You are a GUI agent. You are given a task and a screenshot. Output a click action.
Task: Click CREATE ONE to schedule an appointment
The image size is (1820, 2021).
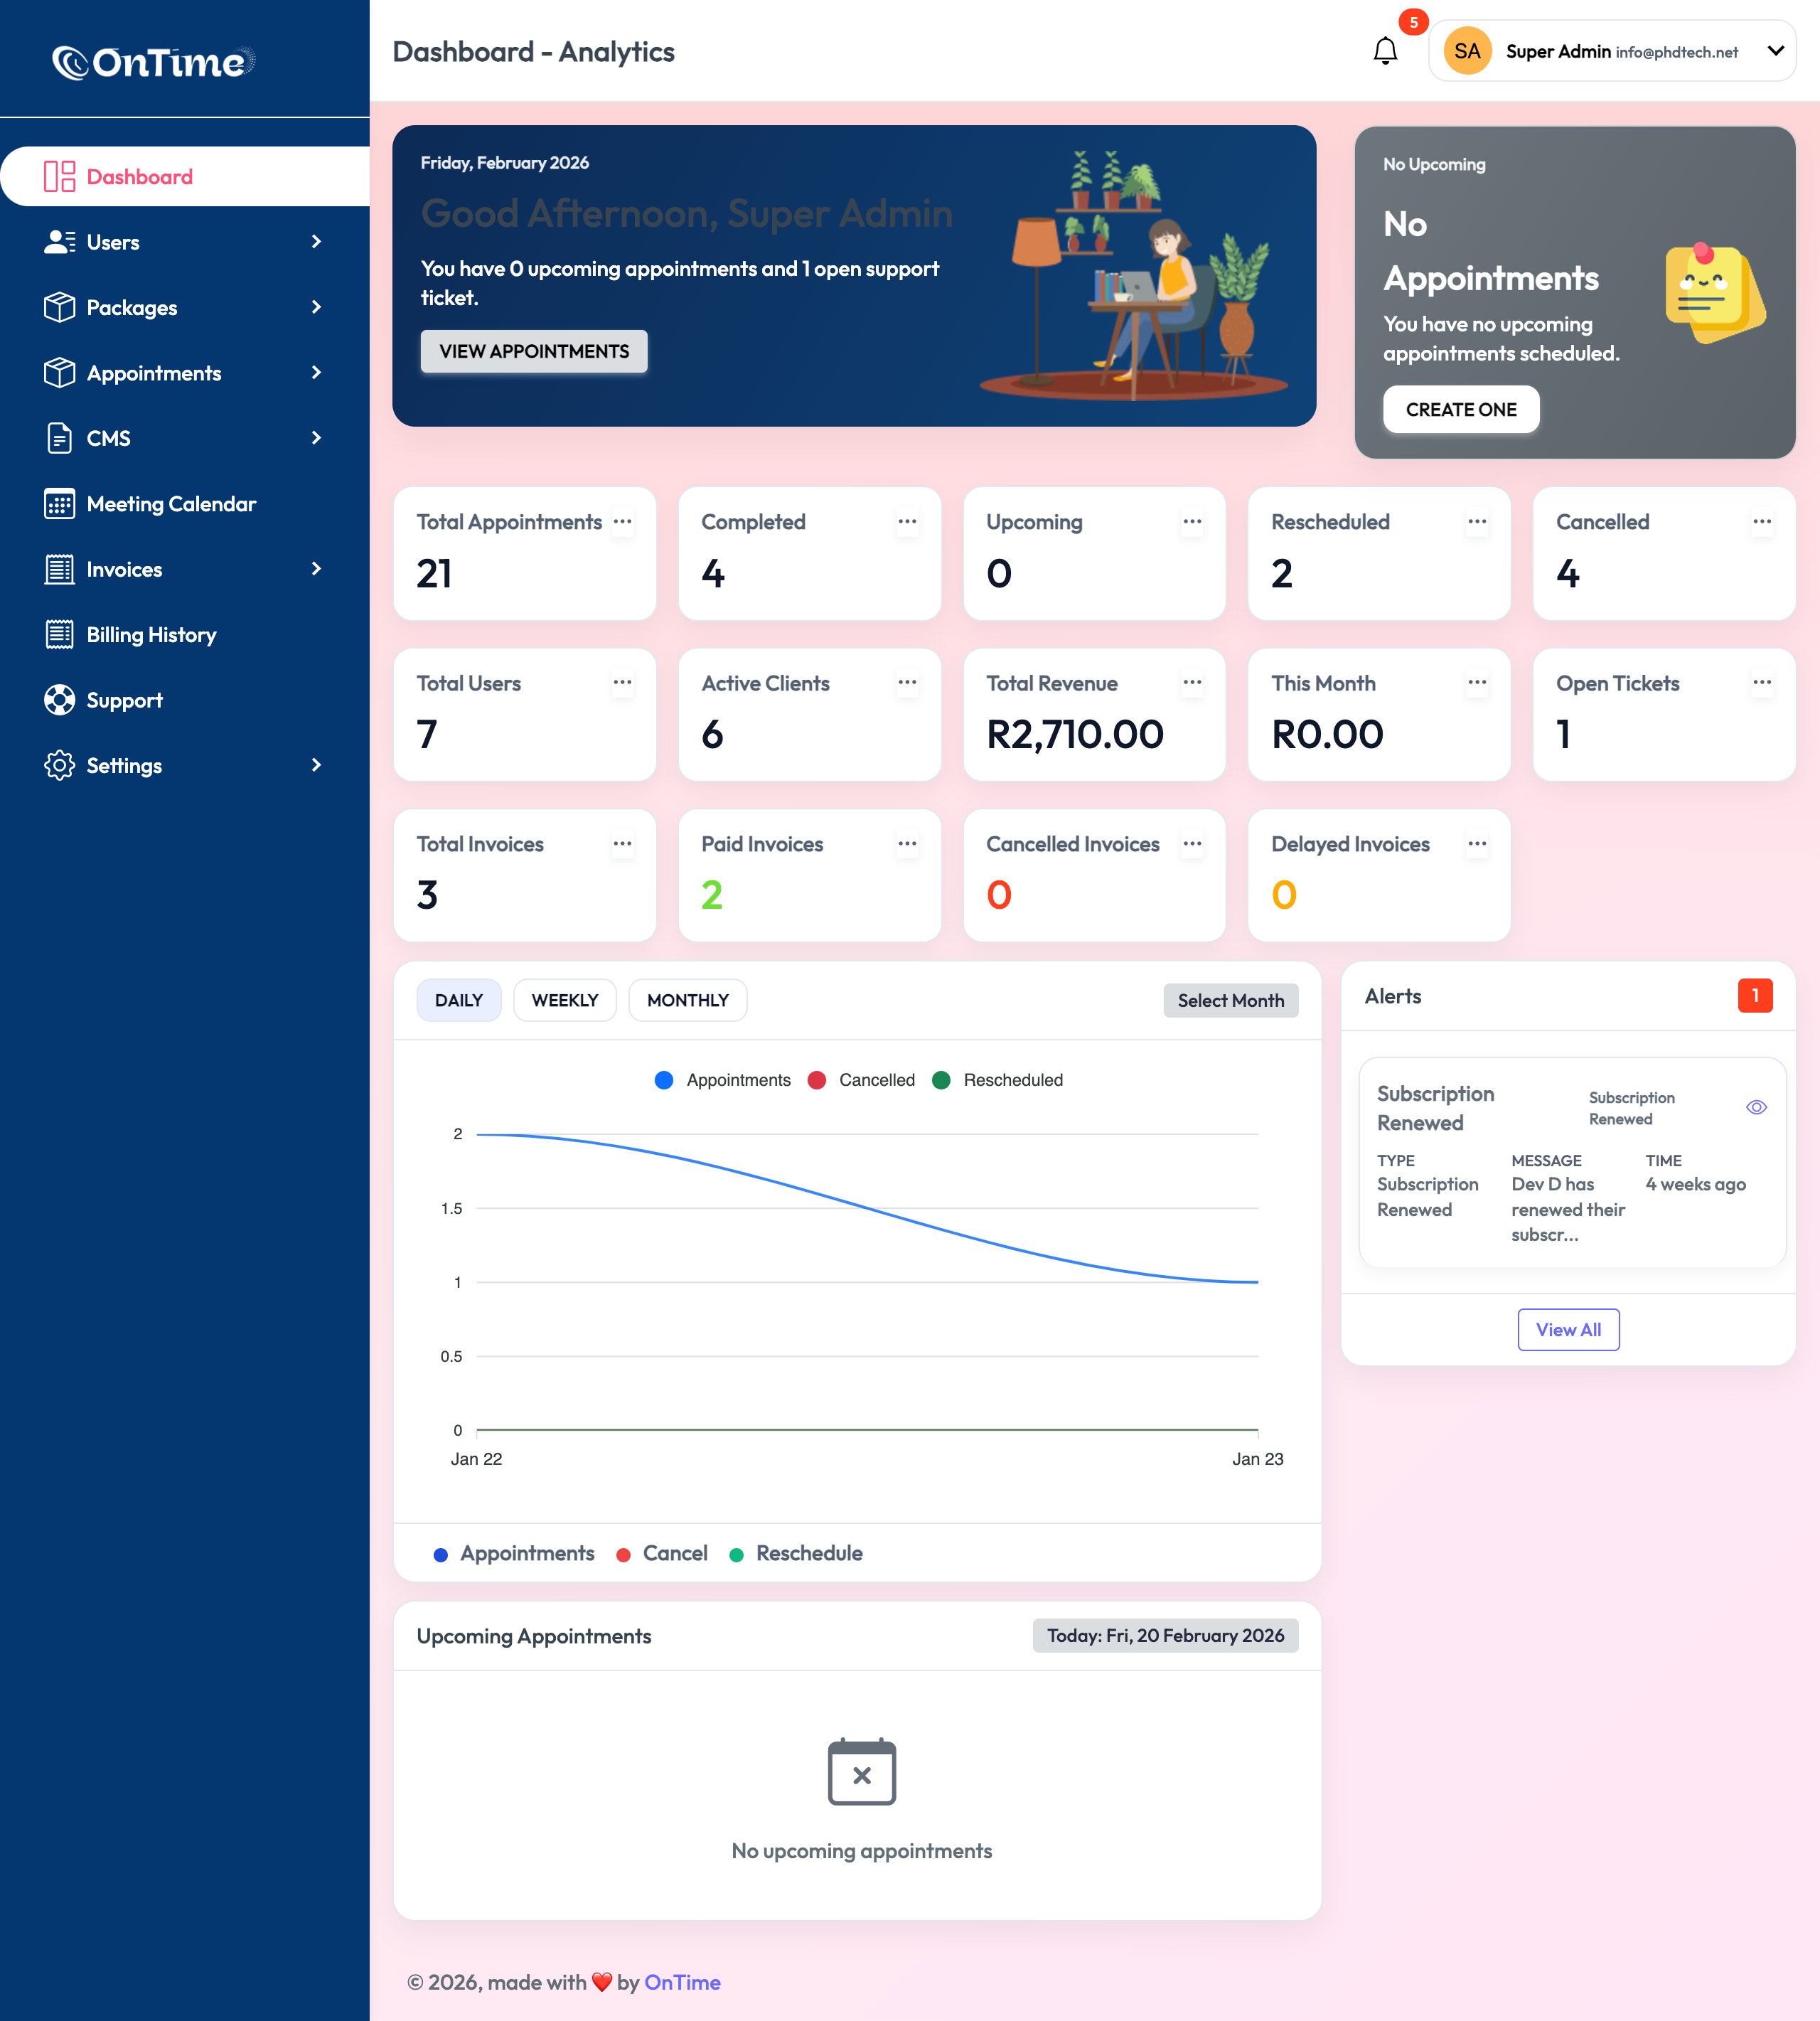[x=1461, y=409]
